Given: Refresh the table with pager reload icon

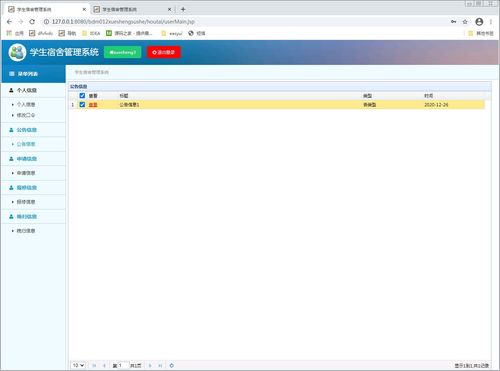Looking at the screenshot, I should (171, 366).
